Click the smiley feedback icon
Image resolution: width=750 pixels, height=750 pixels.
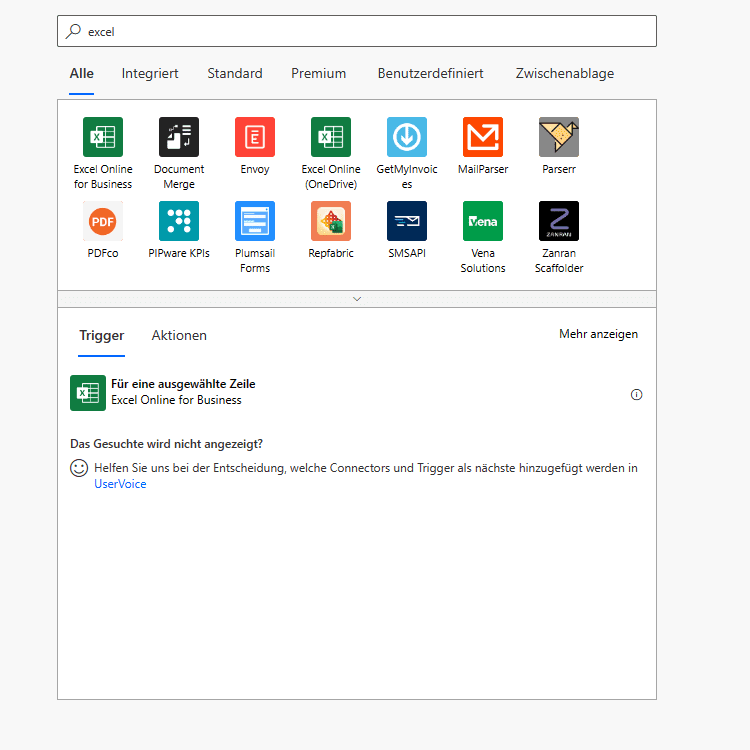pyautogui.click(x=79, y=468)
